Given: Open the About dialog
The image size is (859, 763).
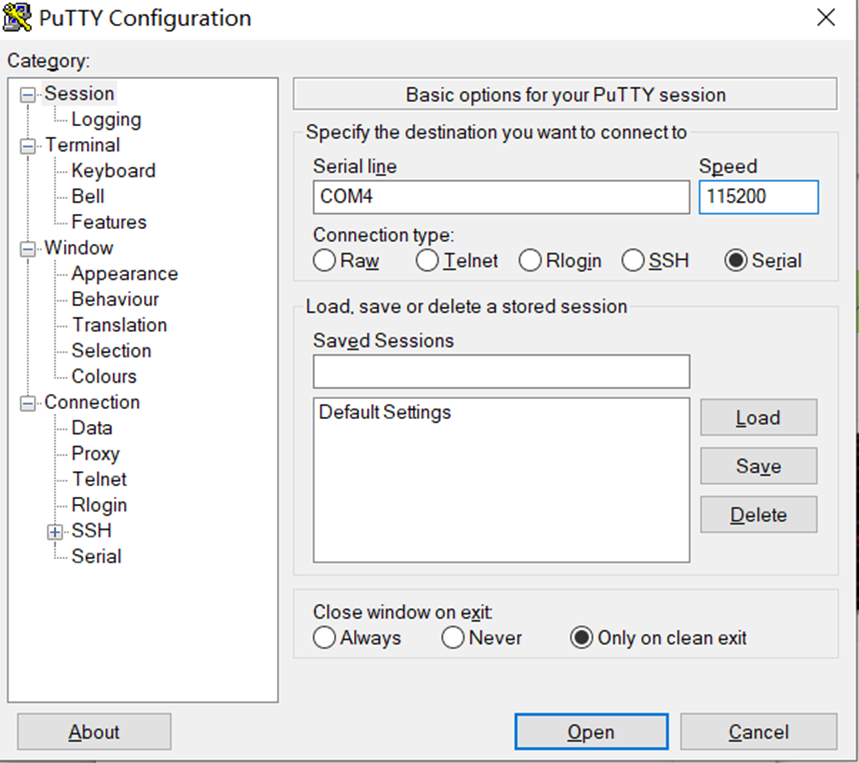Looking at the screenshot, I should click(94, 732).
